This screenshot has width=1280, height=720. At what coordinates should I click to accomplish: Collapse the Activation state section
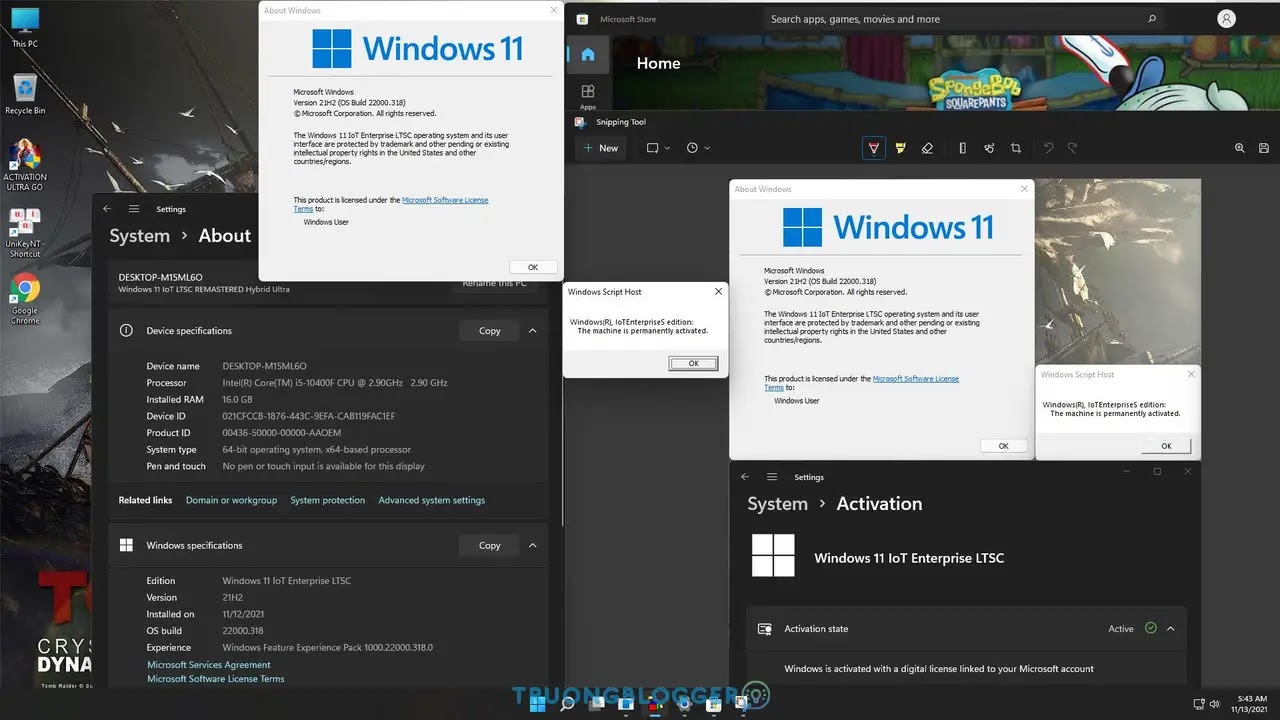pos(1170,629)
